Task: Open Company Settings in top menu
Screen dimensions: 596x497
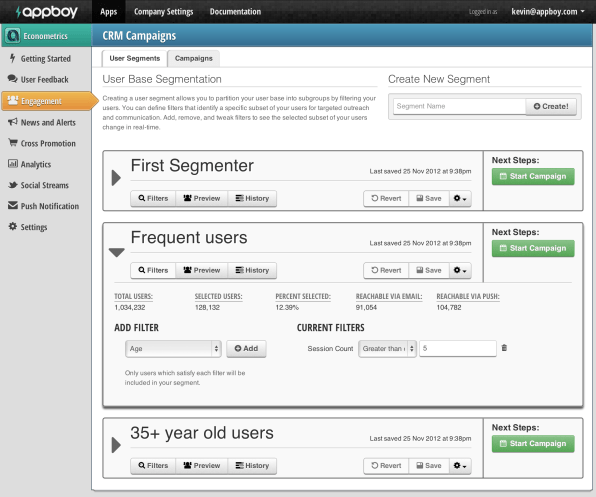Action: pos(163,12)
